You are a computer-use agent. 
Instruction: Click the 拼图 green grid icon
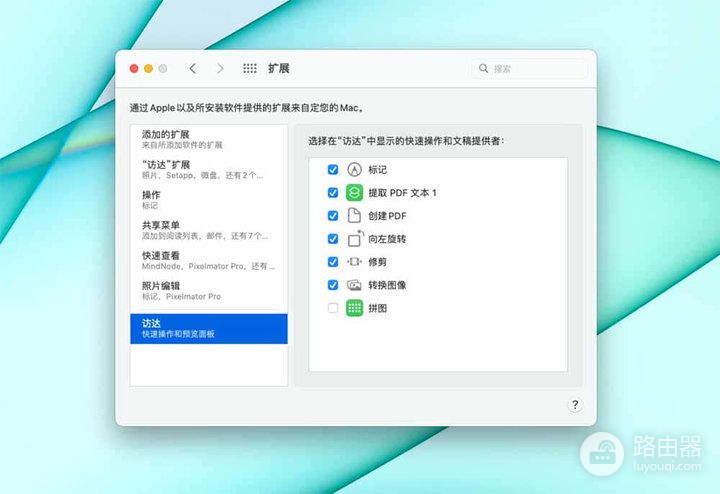[x=354, y=308]
